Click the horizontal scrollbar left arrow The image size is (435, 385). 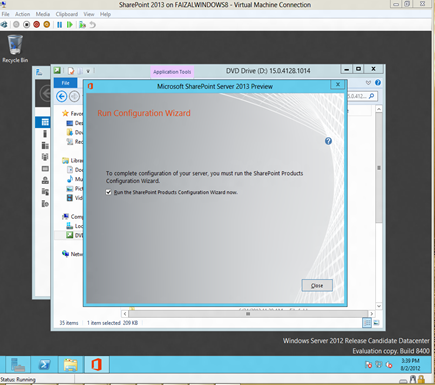125,314
